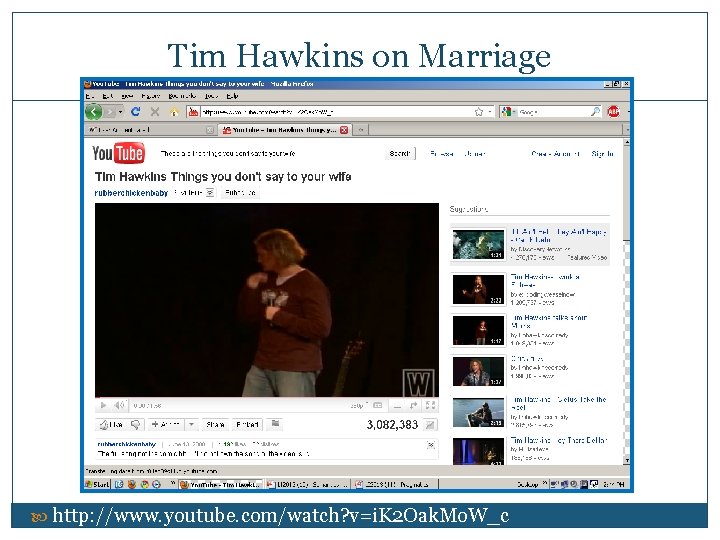Click the Subscribe button
This screenshot has height=540, width=720.
[x=240, y=193]
